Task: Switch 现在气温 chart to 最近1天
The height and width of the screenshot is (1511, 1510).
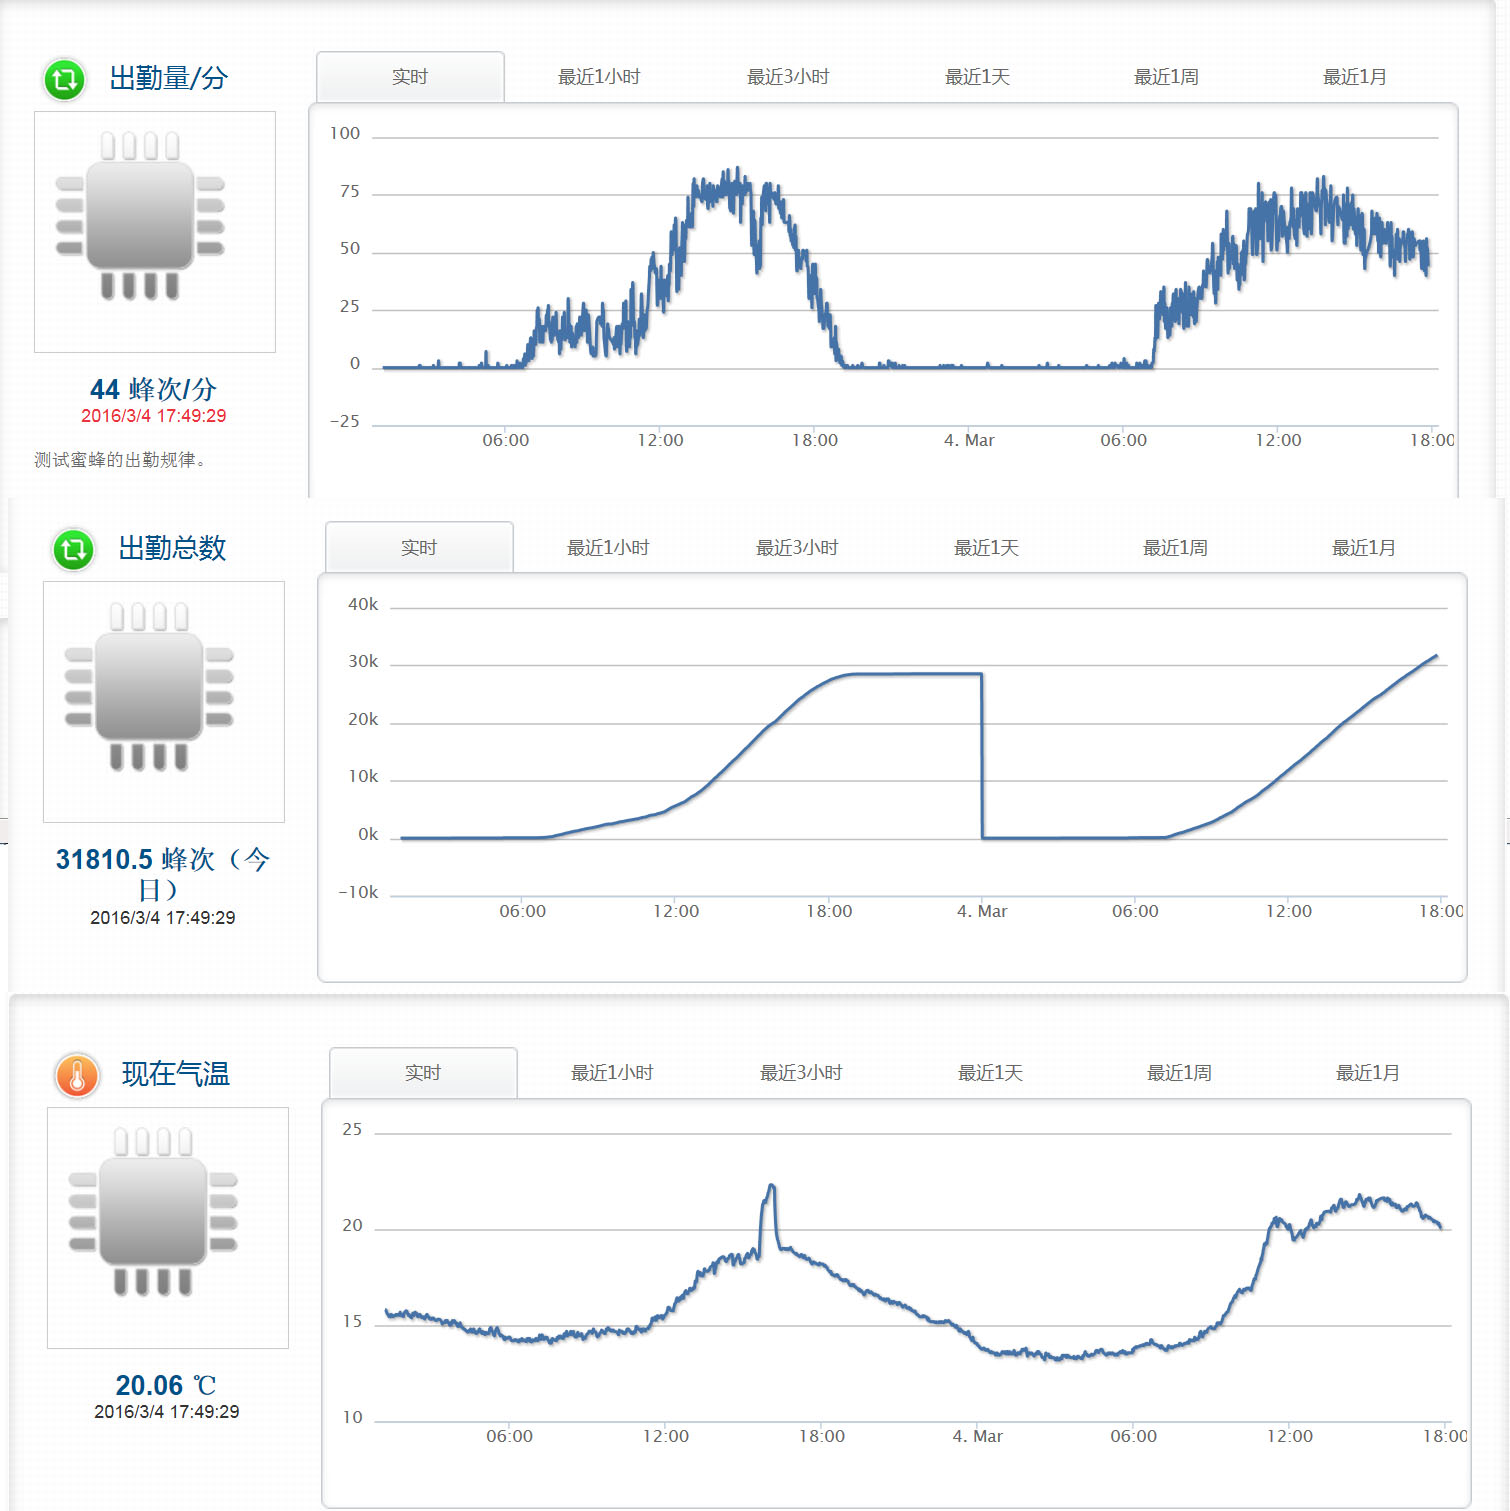Action: pyautogui.click(x=990, y=1073)
